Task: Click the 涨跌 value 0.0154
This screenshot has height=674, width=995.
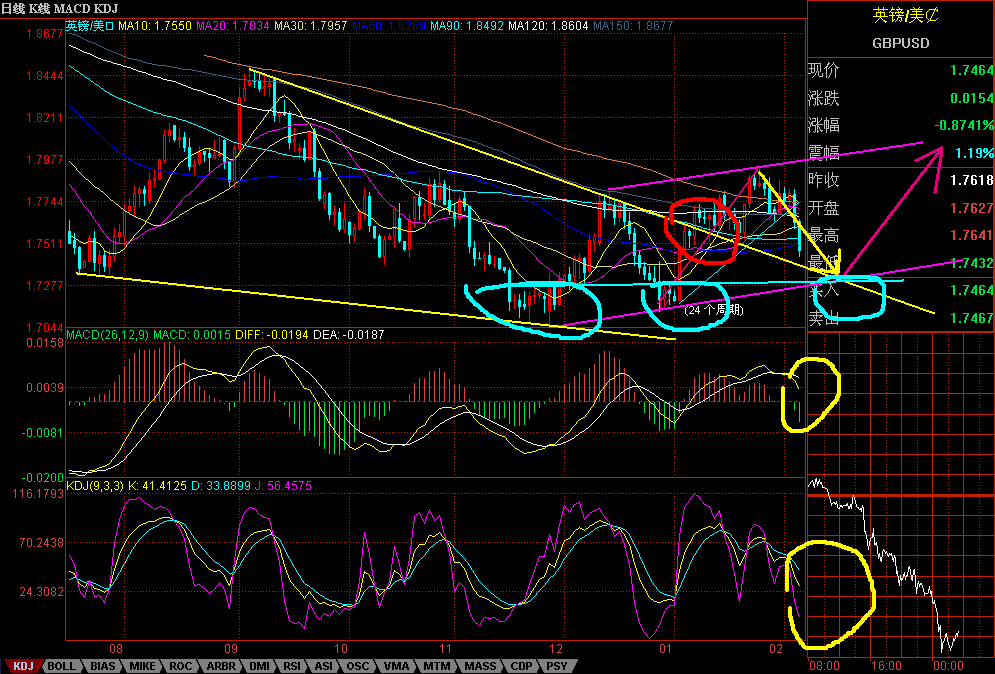Action: tap(972, 98)
